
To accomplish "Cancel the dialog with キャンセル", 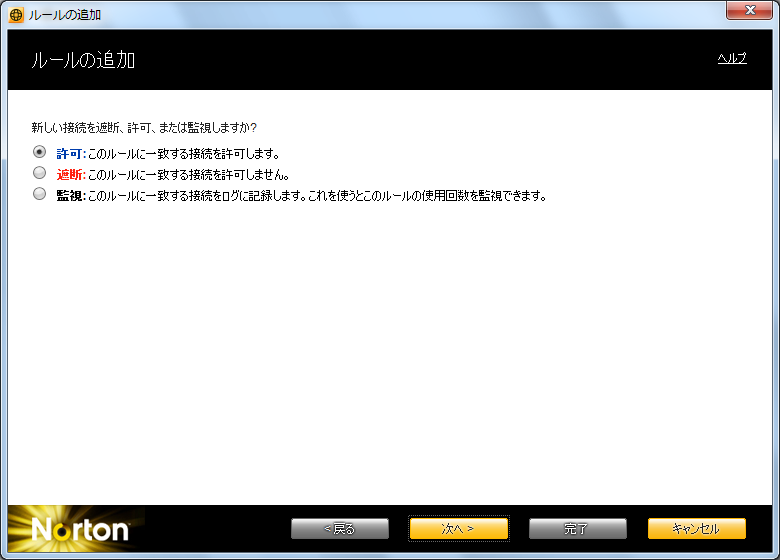I will (x=696, y=528).
